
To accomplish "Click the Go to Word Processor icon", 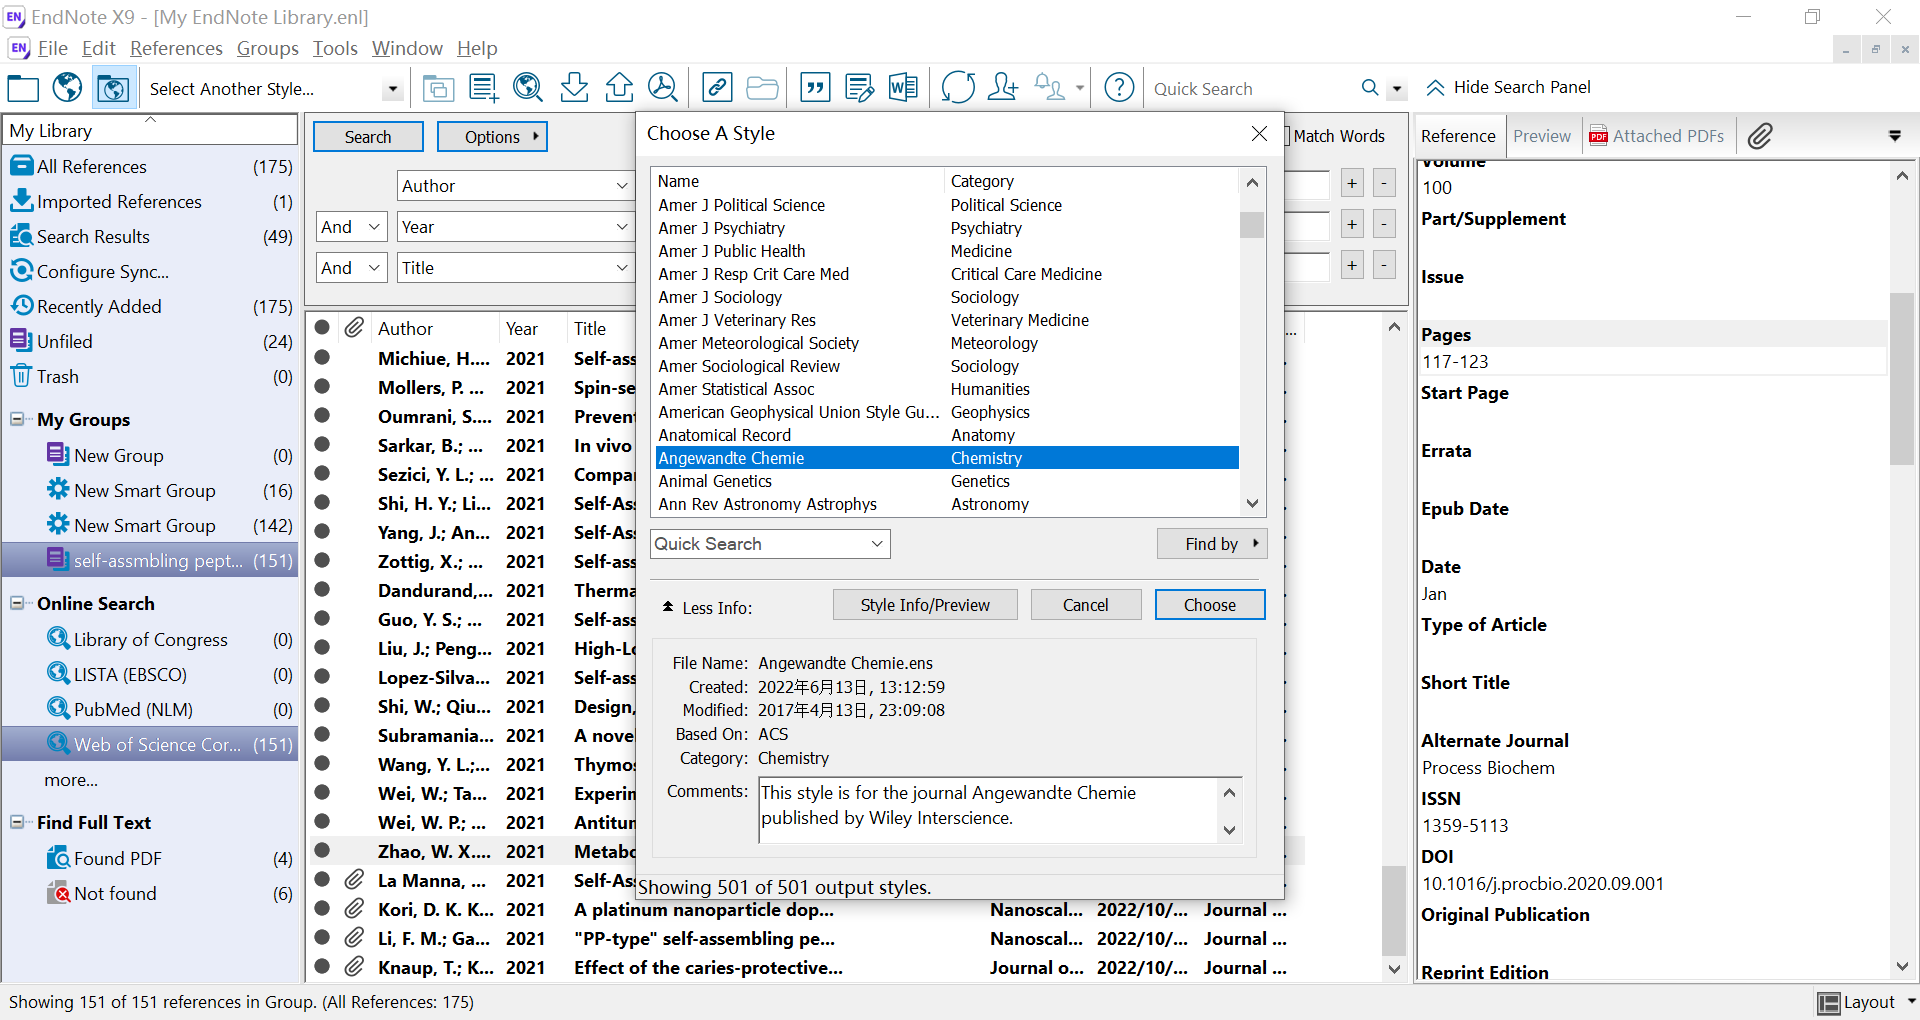I will [x=903, y=88].
